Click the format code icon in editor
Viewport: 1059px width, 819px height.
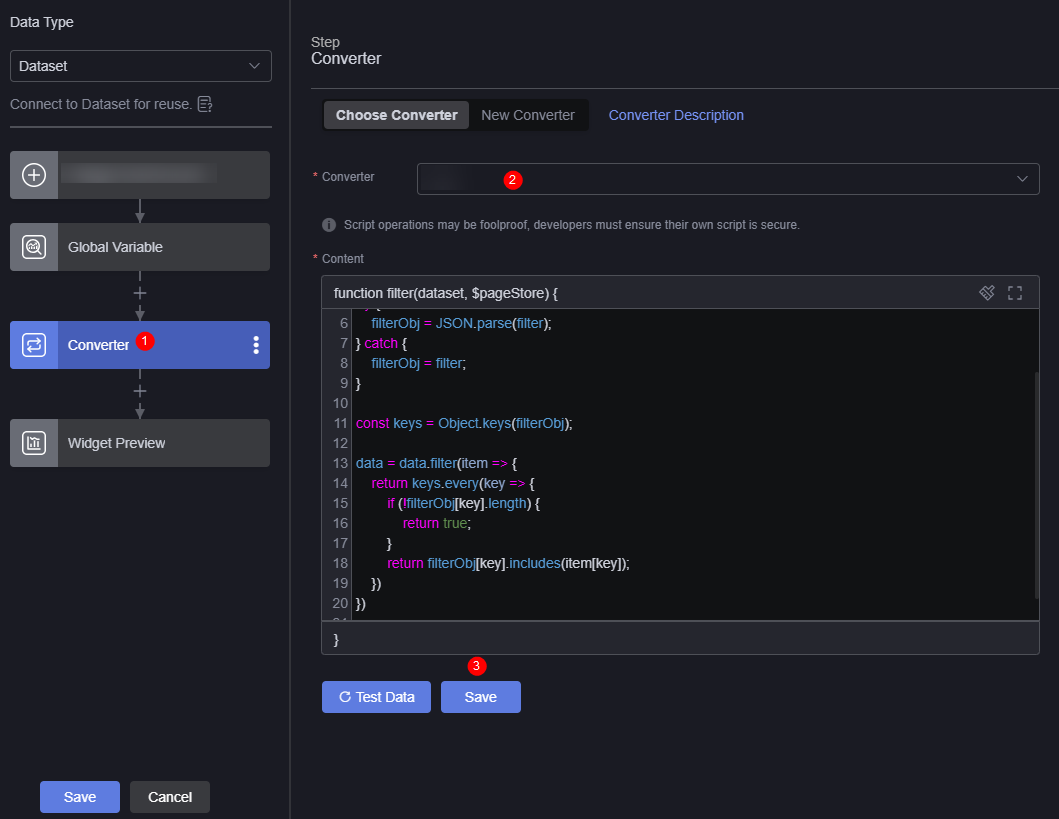coord(987,292)
